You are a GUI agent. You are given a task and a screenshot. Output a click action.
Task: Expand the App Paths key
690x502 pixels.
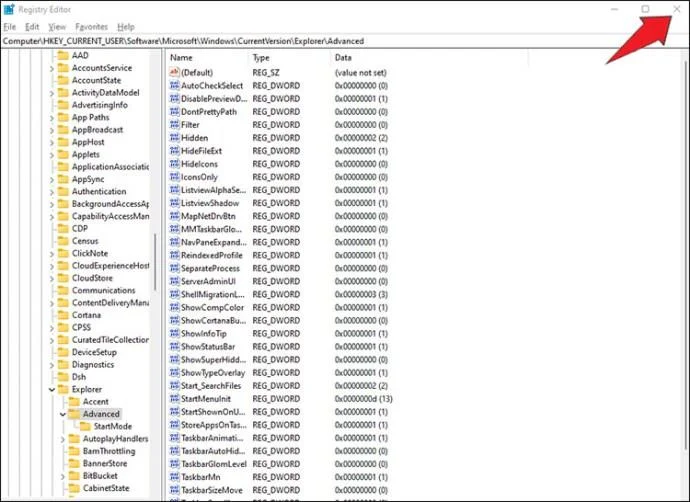click(x=52, y=118)
